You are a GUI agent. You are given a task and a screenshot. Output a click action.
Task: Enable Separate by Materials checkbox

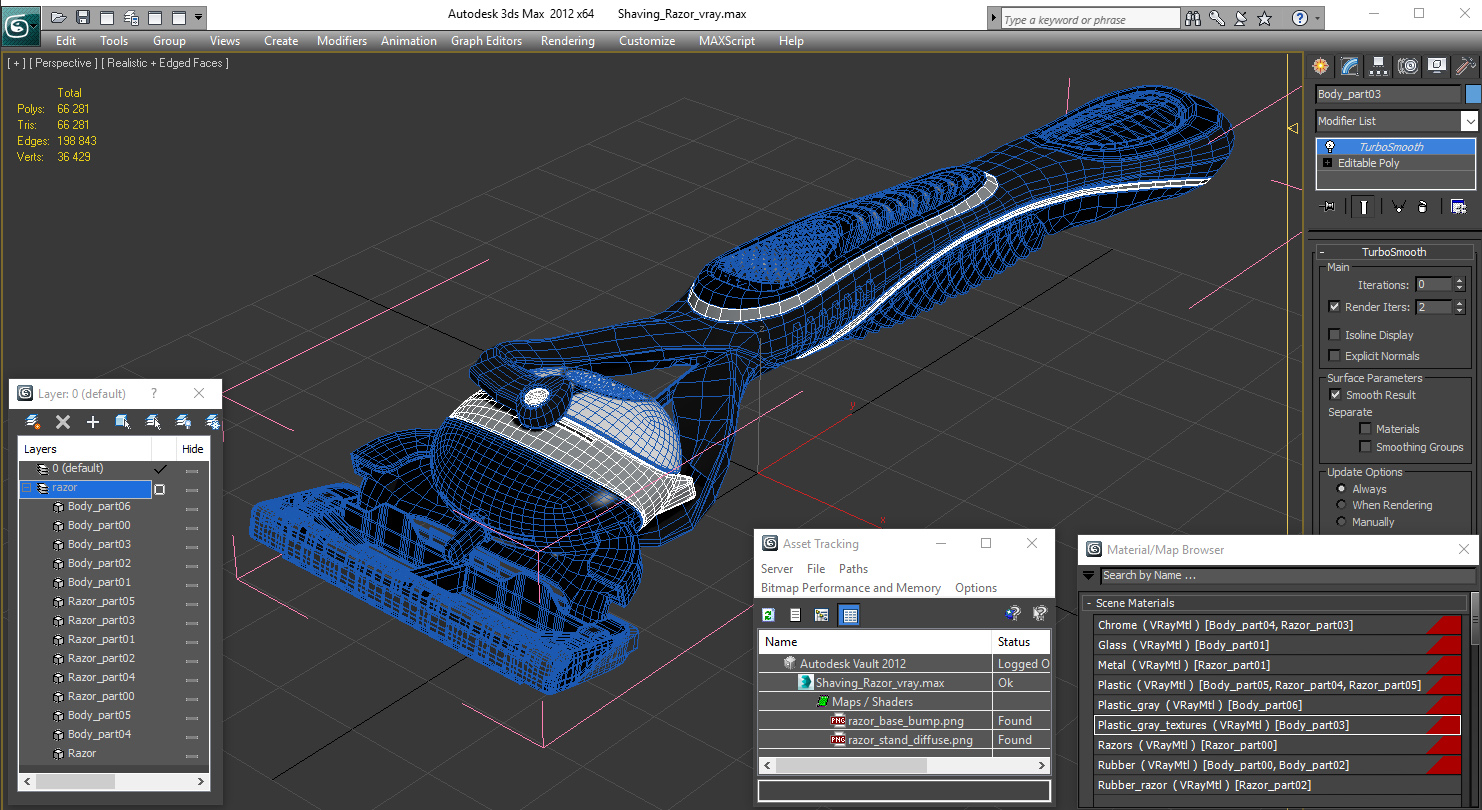1365,428
